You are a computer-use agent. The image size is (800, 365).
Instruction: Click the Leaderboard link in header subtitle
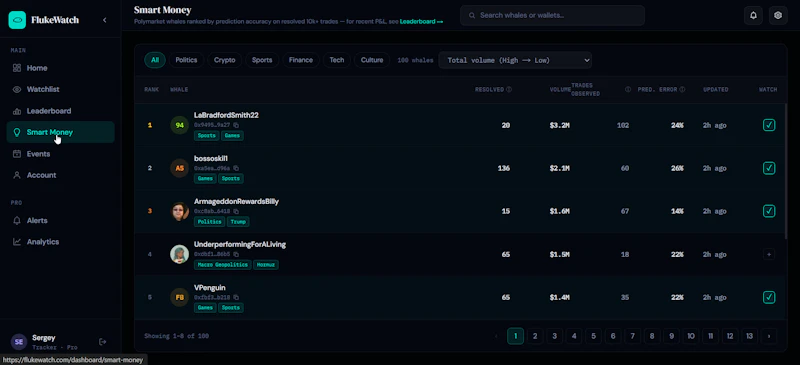[421, 21]
